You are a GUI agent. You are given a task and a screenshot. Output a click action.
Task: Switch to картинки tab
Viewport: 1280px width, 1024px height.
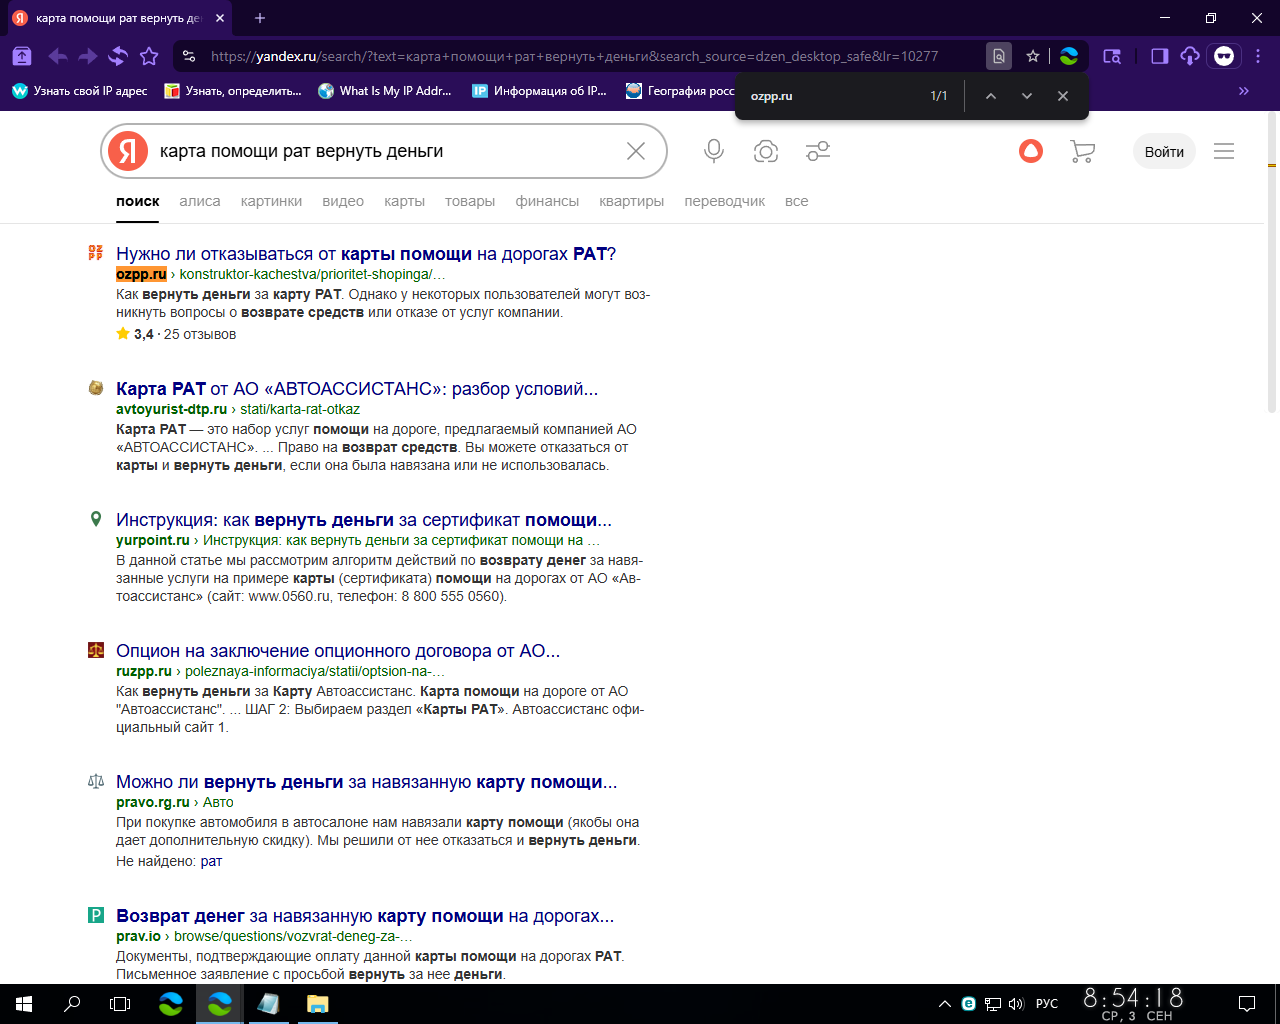tap(271, 201)
